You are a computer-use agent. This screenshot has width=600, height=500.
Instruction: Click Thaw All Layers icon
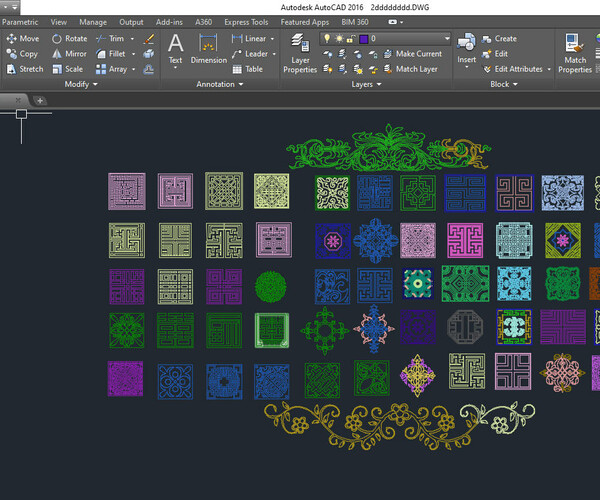click(358, 69)
